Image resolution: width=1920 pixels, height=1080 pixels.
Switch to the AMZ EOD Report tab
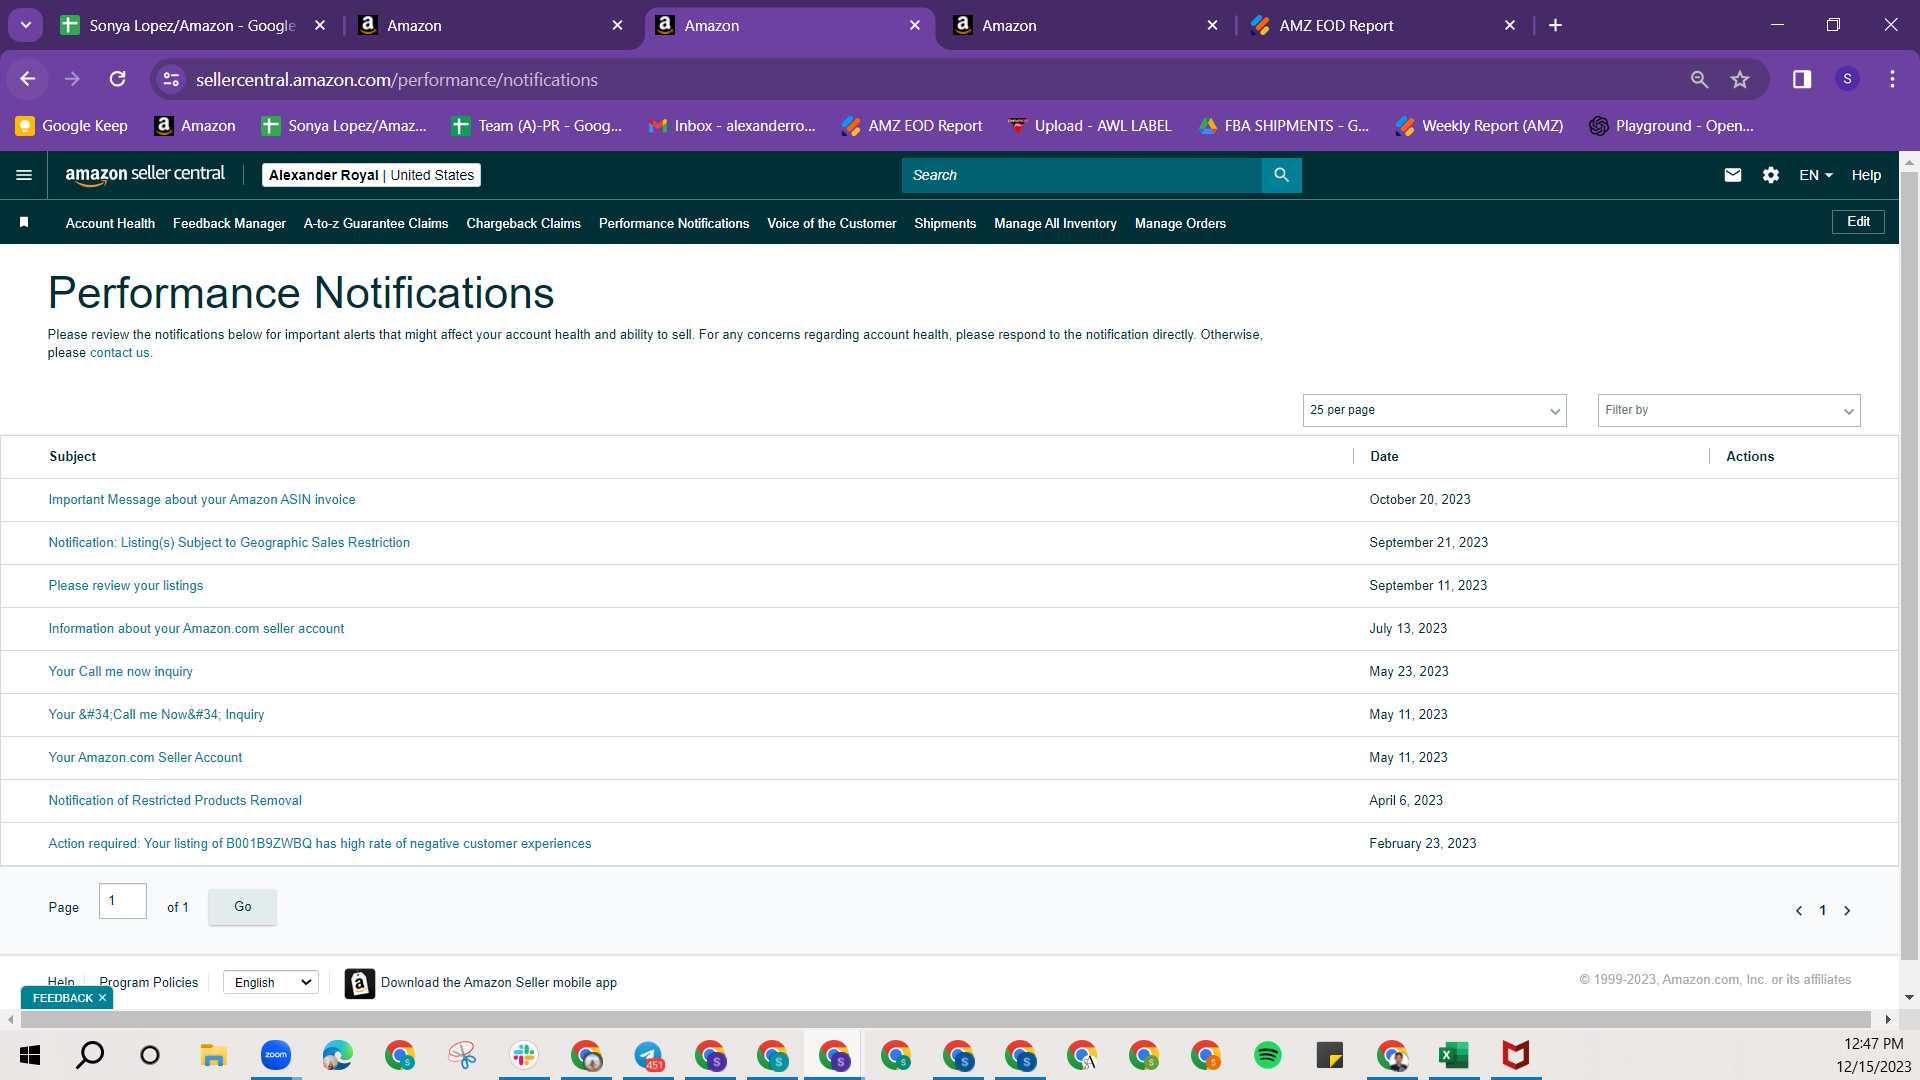(1385, 25)
